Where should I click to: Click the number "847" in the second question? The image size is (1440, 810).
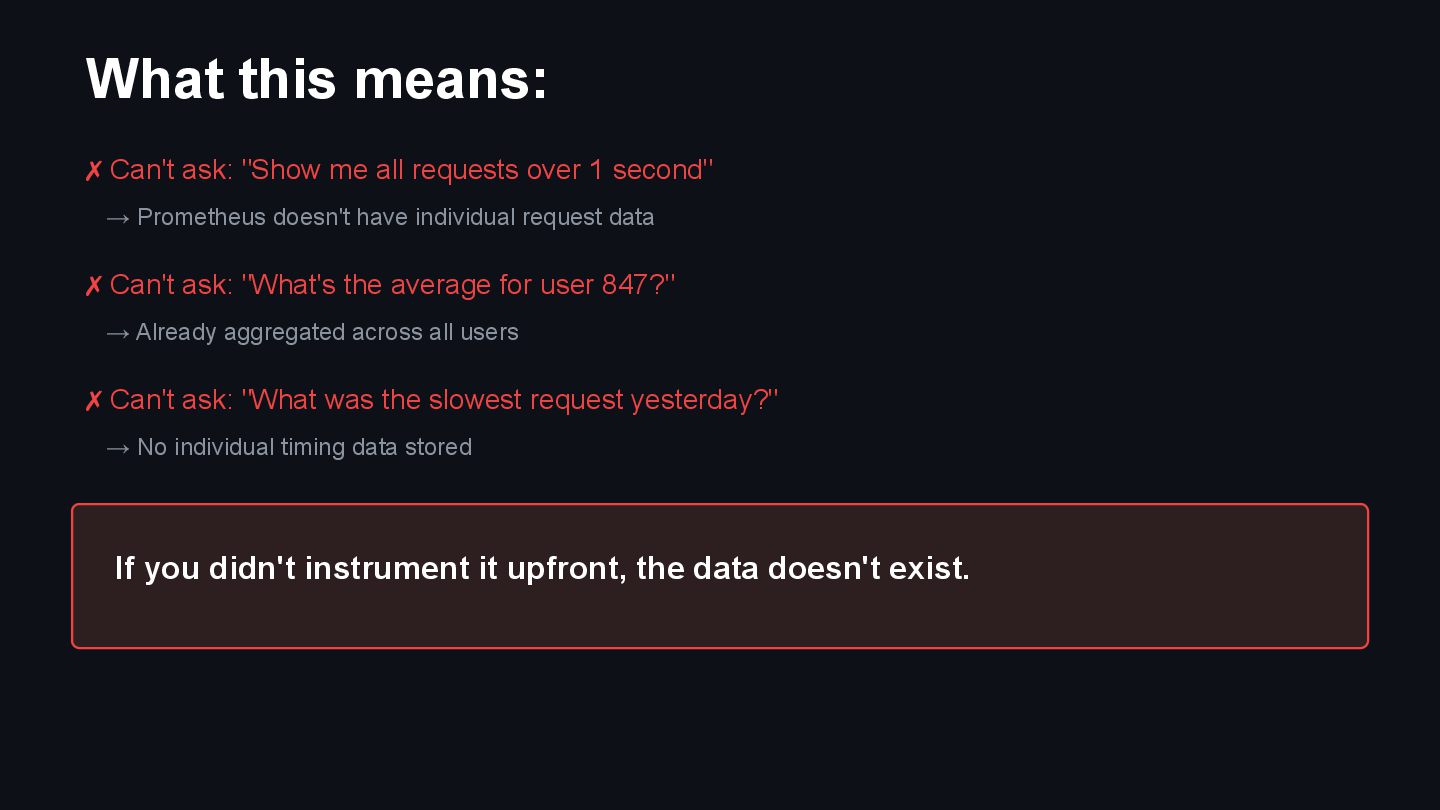(x=625, y=285)
